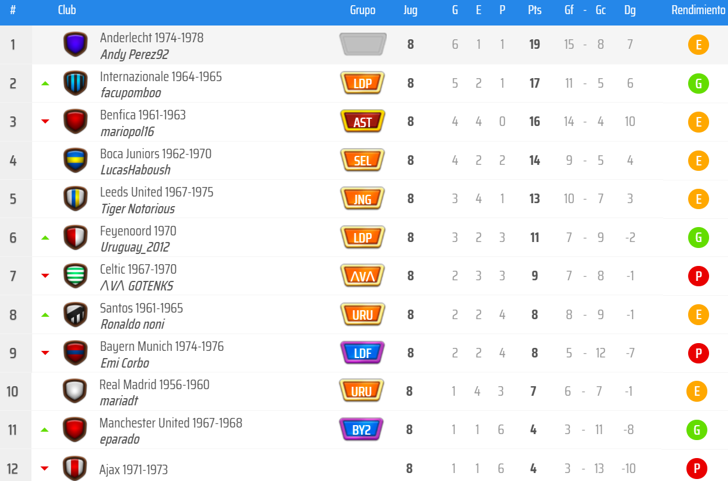Open the SEL group badge

pyautogui.click(x=363, y=160)
